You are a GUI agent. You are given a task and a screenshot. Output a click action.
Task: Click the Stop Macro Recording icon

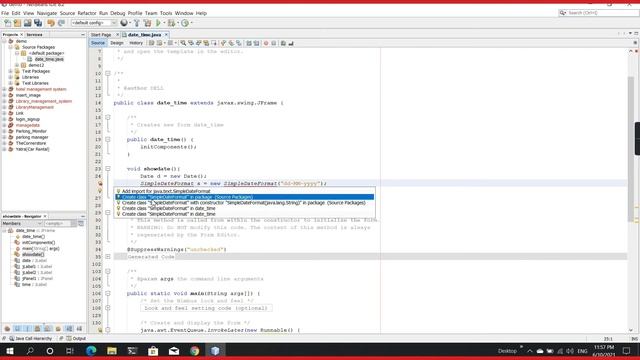[273, 43]
